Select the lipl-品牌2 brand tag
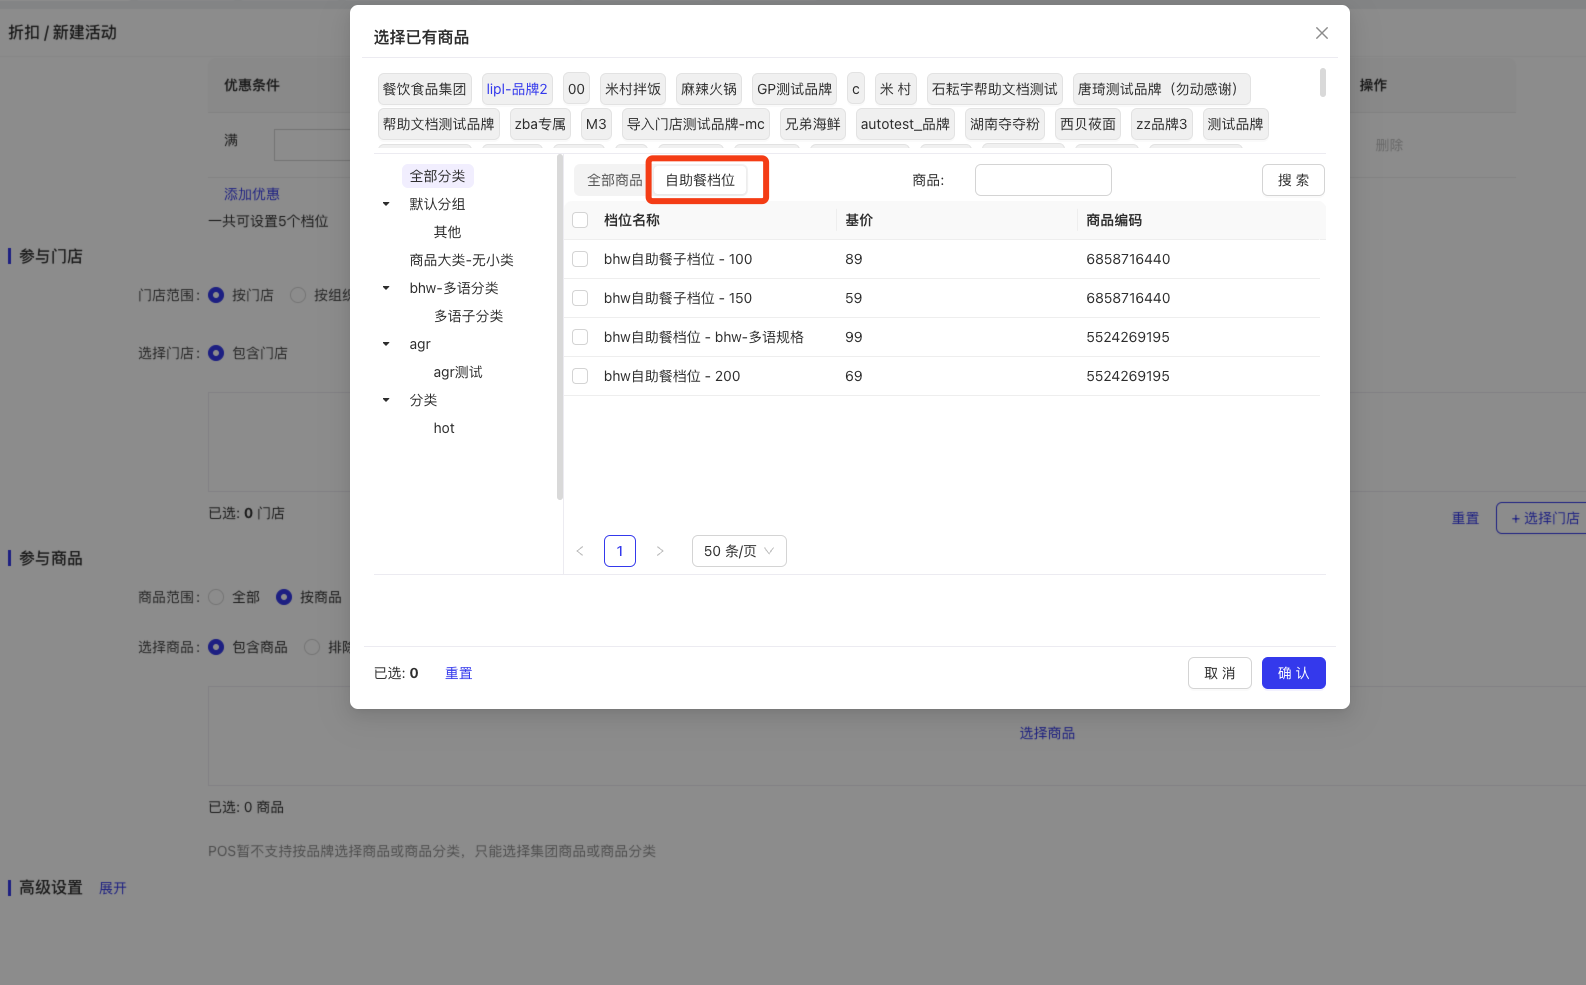Screen dimensions: 1586x985 [517, 89]
